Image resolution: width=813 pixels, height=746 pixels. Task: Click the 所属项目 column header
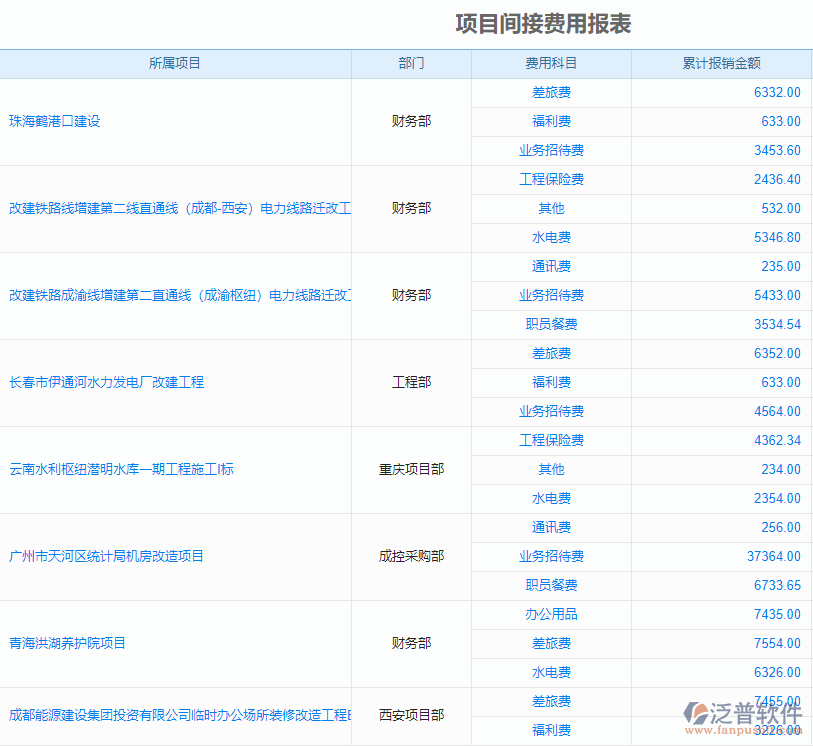point(175,63)
